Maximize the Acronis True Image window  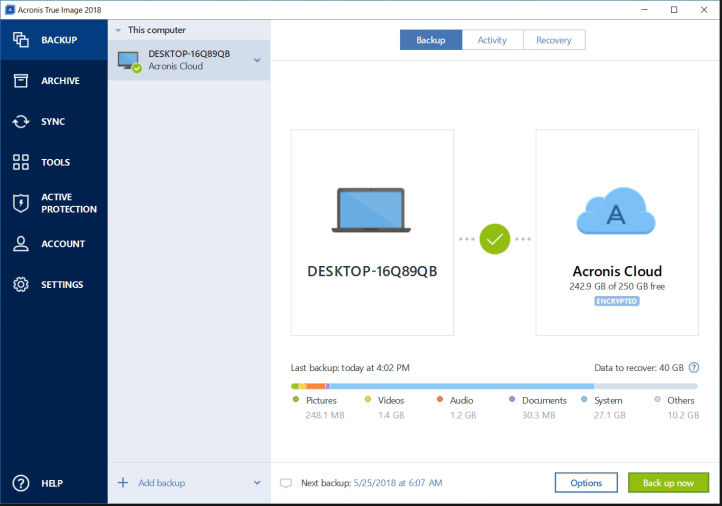click(x=674, y=10)
